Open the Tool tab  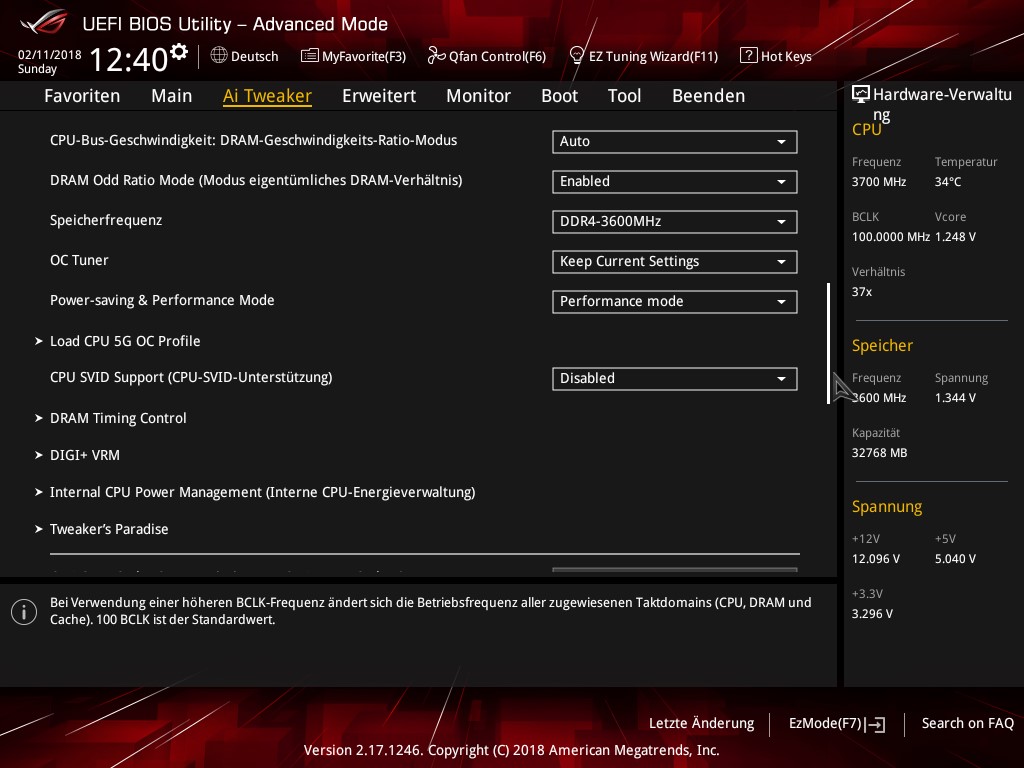coord(624,96)
